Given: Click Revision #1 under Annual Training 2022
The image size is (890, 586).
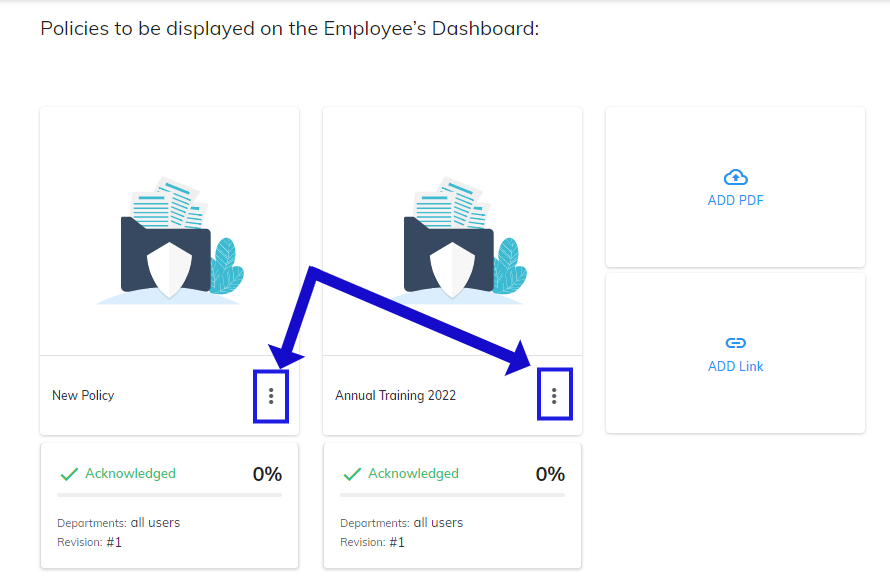Looking at the screenshot, I should coord(372,542).
